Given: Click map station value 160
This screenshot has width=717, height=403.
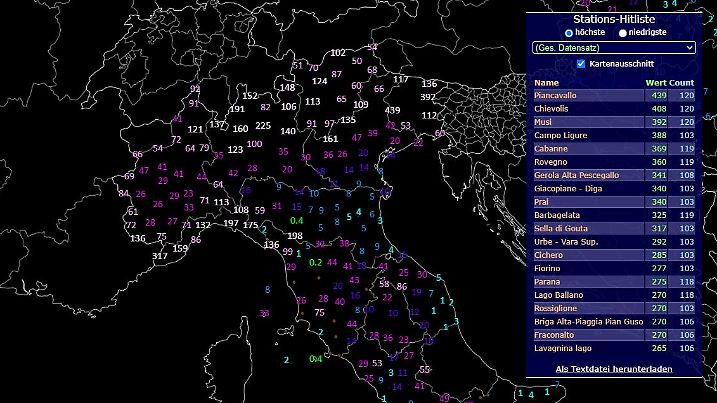Looking at the screenshot, I should 240,129.
